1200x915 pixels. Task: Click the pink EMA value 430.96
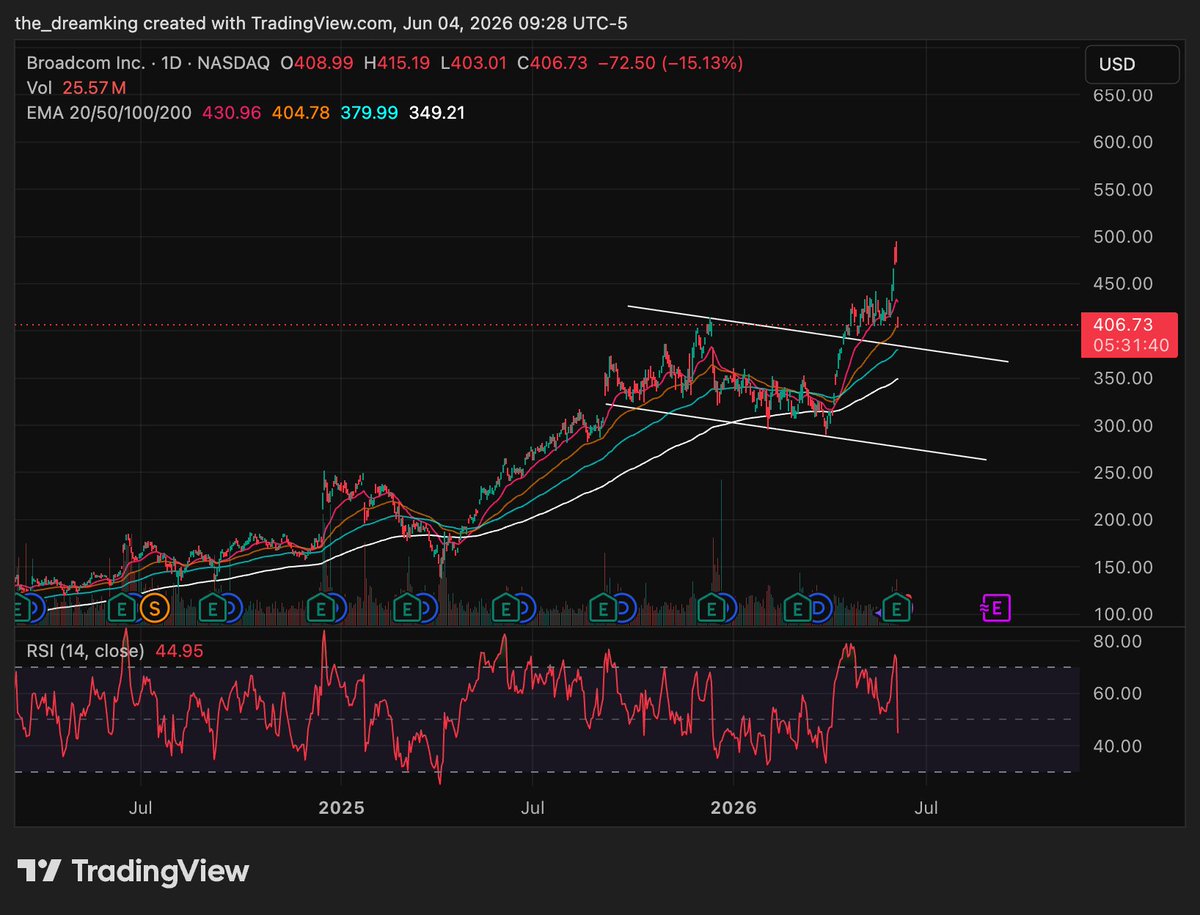coord(232,113)
